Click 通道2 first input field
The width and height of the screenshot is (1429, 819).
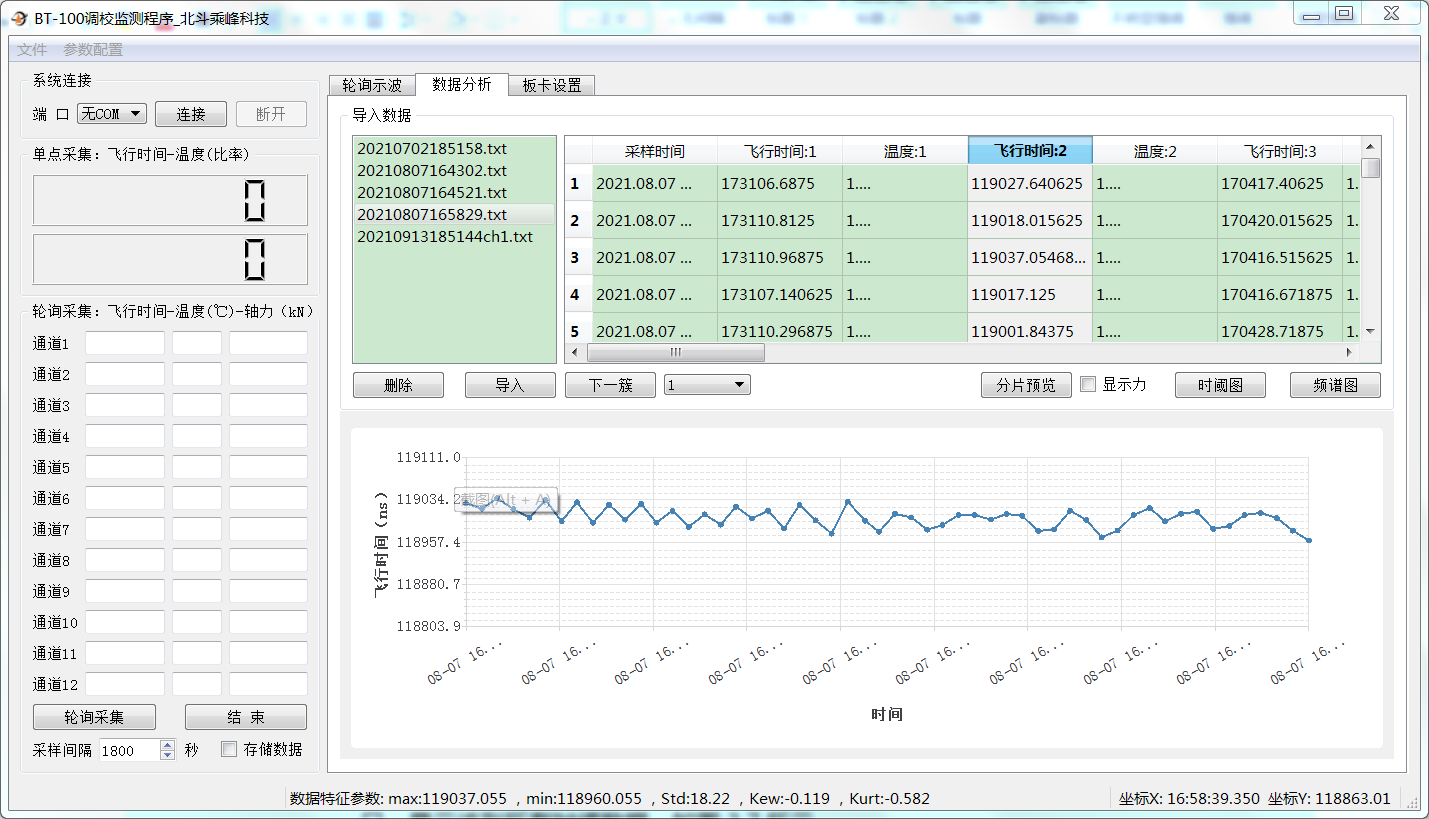(125, 375)
